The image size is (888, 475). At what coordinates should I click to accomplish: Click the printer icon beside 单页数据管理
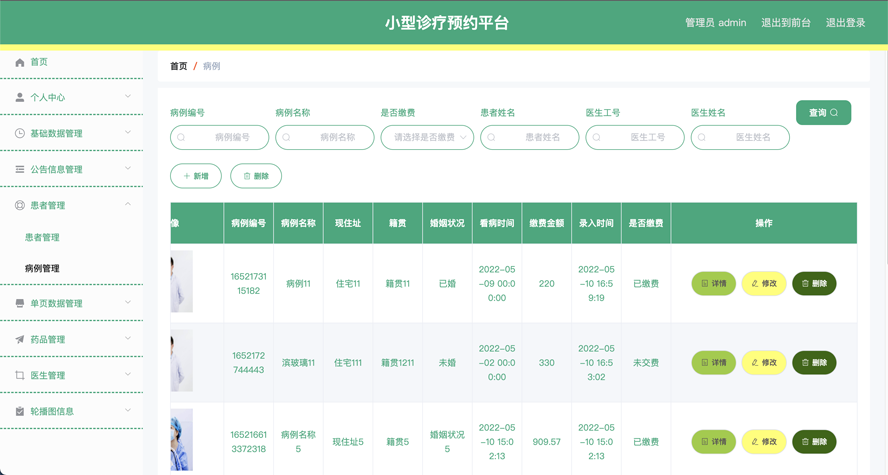(x=20, y=303)
